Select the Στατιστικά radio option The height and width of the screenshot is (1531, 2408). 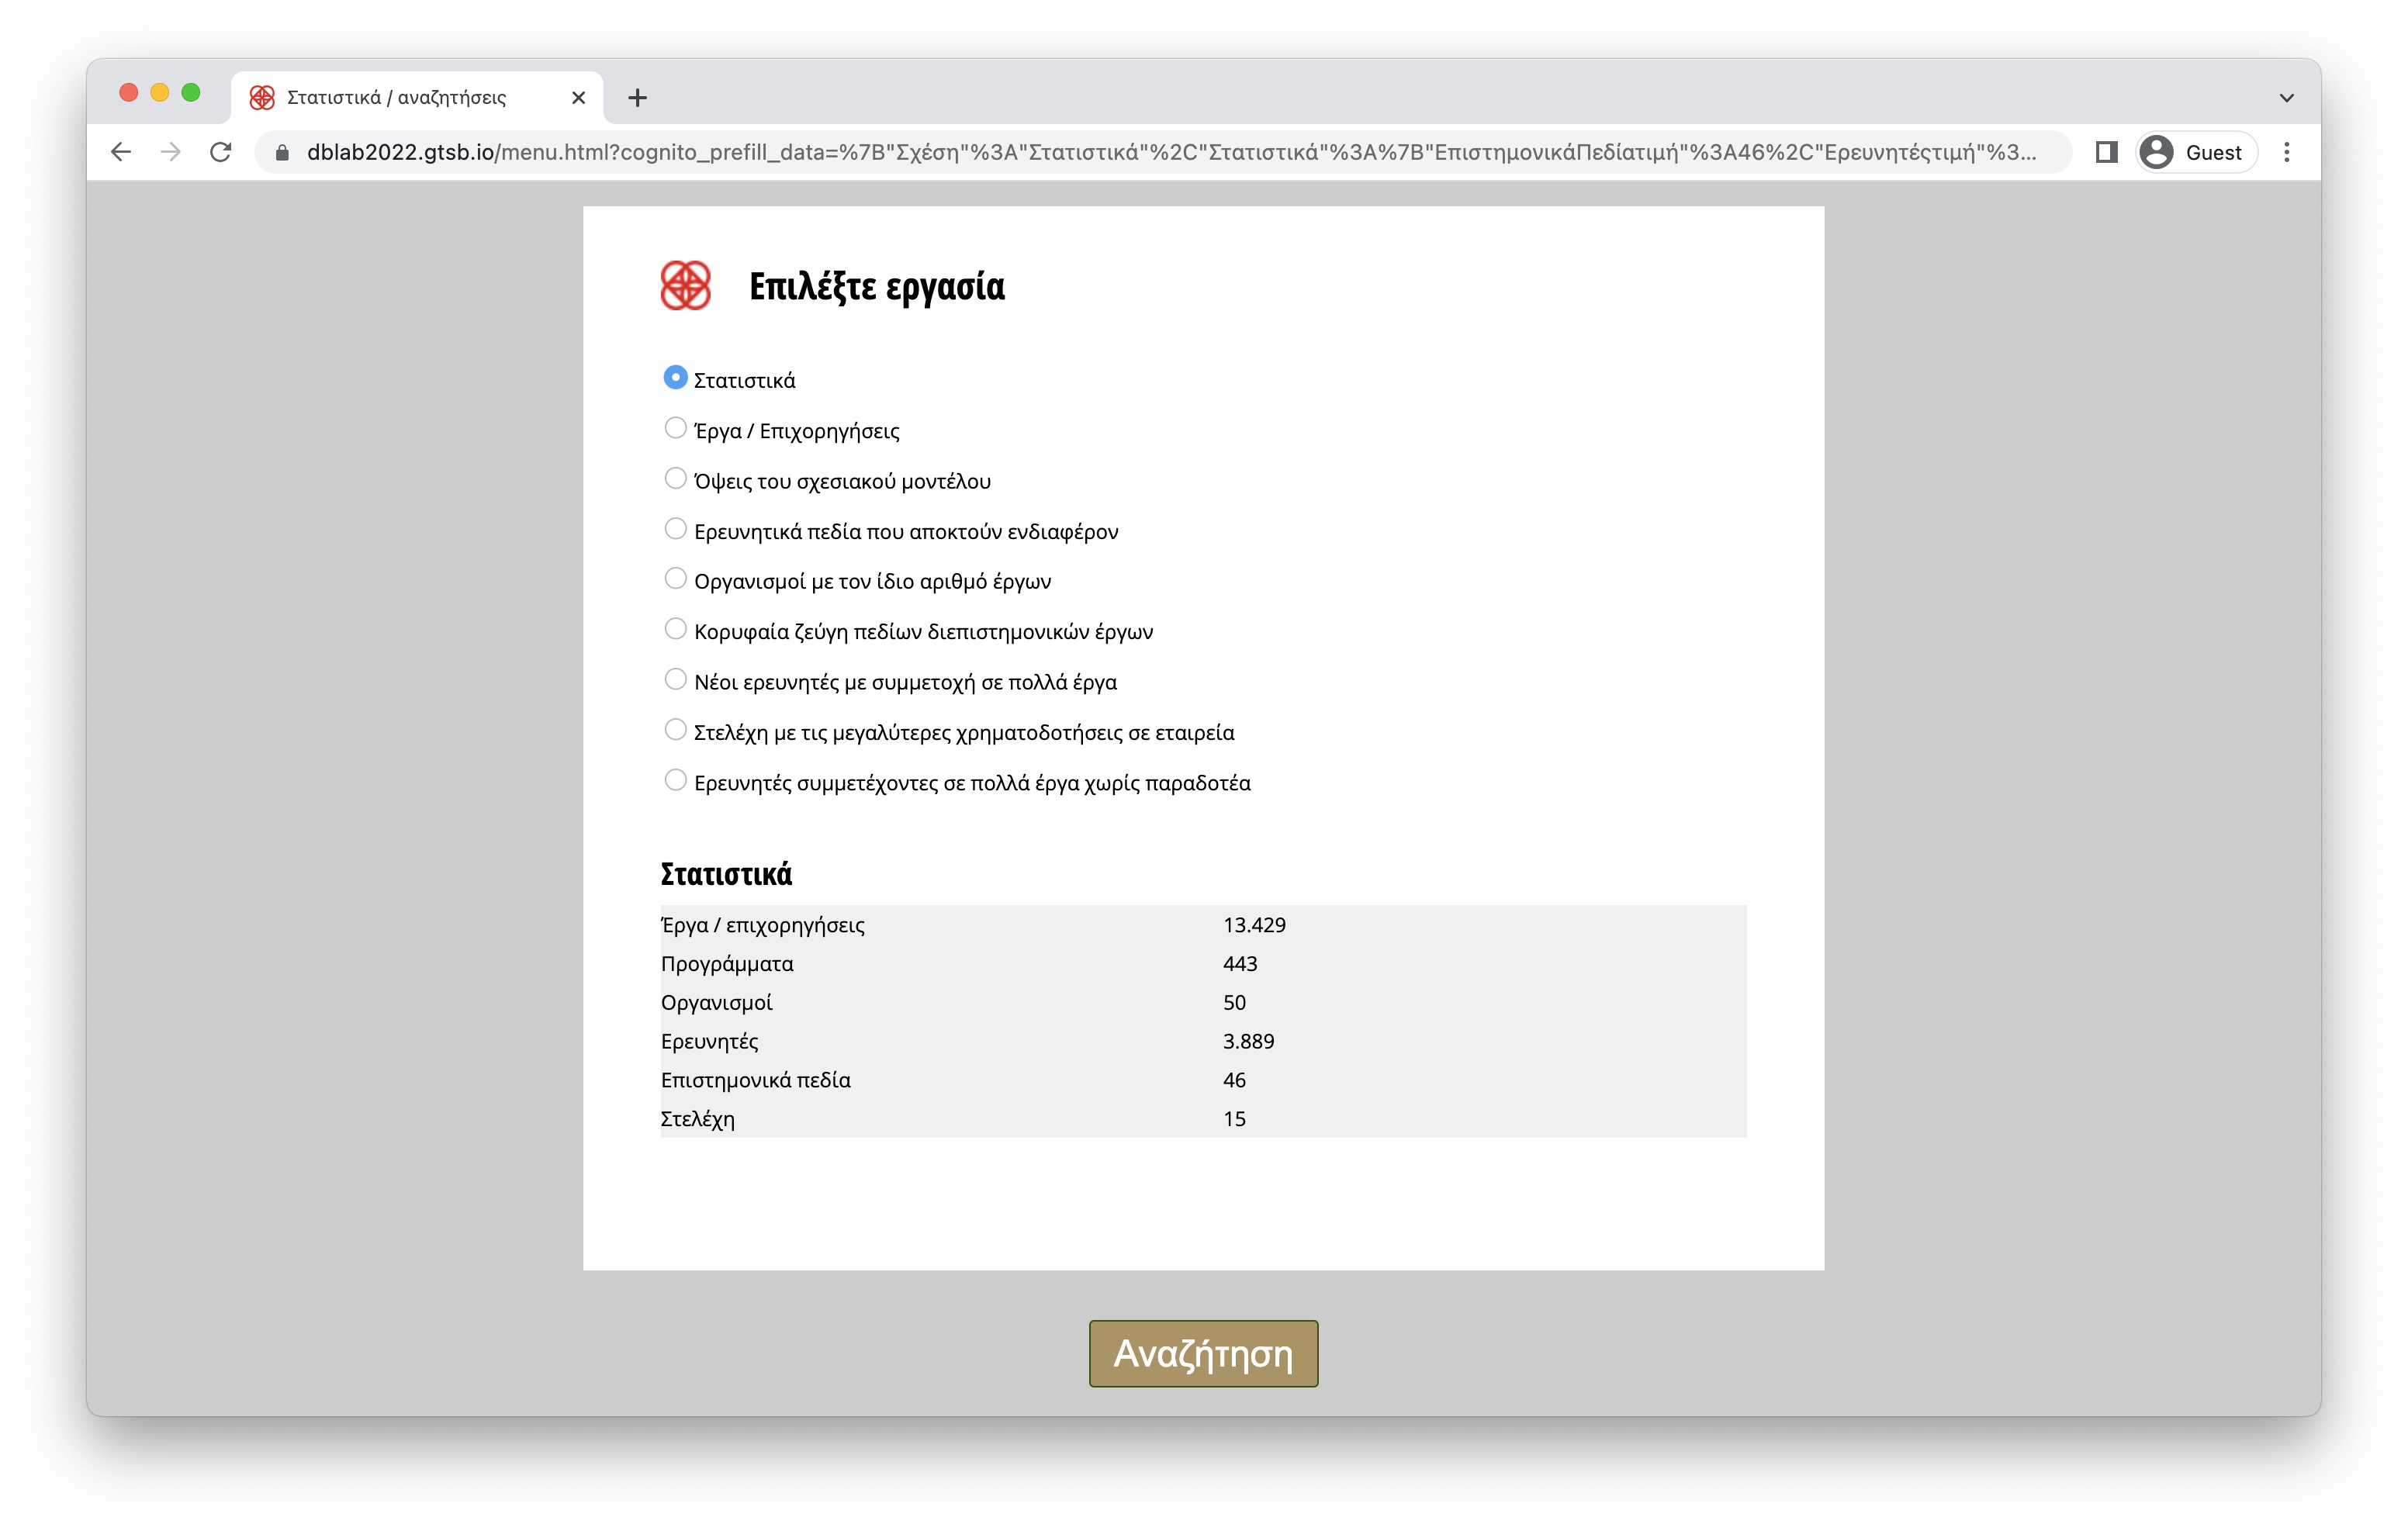(x=675, y=378)
